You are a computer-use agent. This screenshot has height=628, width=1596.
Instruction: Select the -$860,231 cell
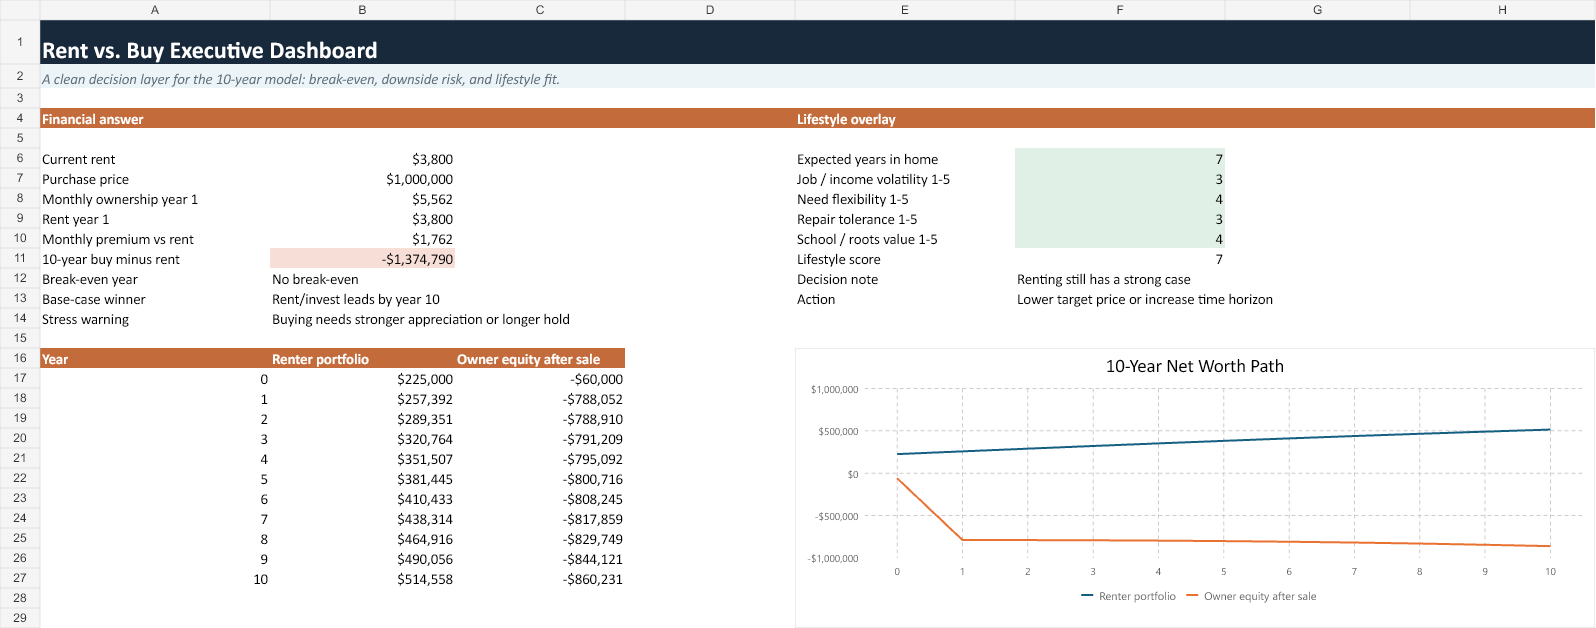click(x=540, y=579)
